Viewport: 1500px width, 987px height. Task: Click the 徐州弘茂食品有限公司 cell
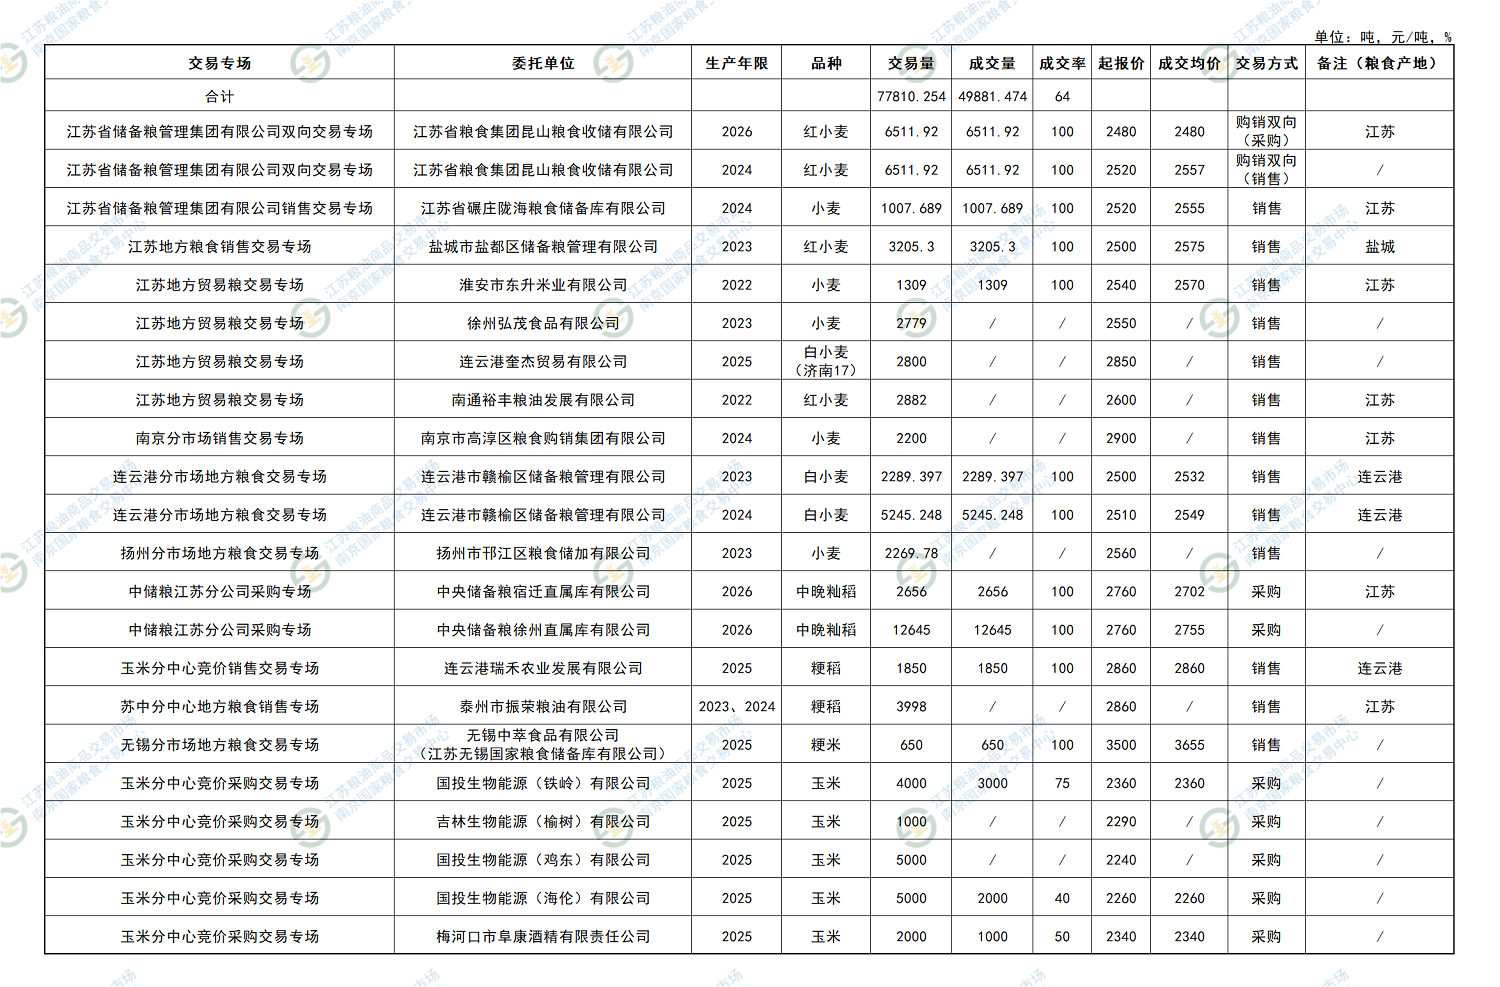pyautogui.click(x=543, y=323)
